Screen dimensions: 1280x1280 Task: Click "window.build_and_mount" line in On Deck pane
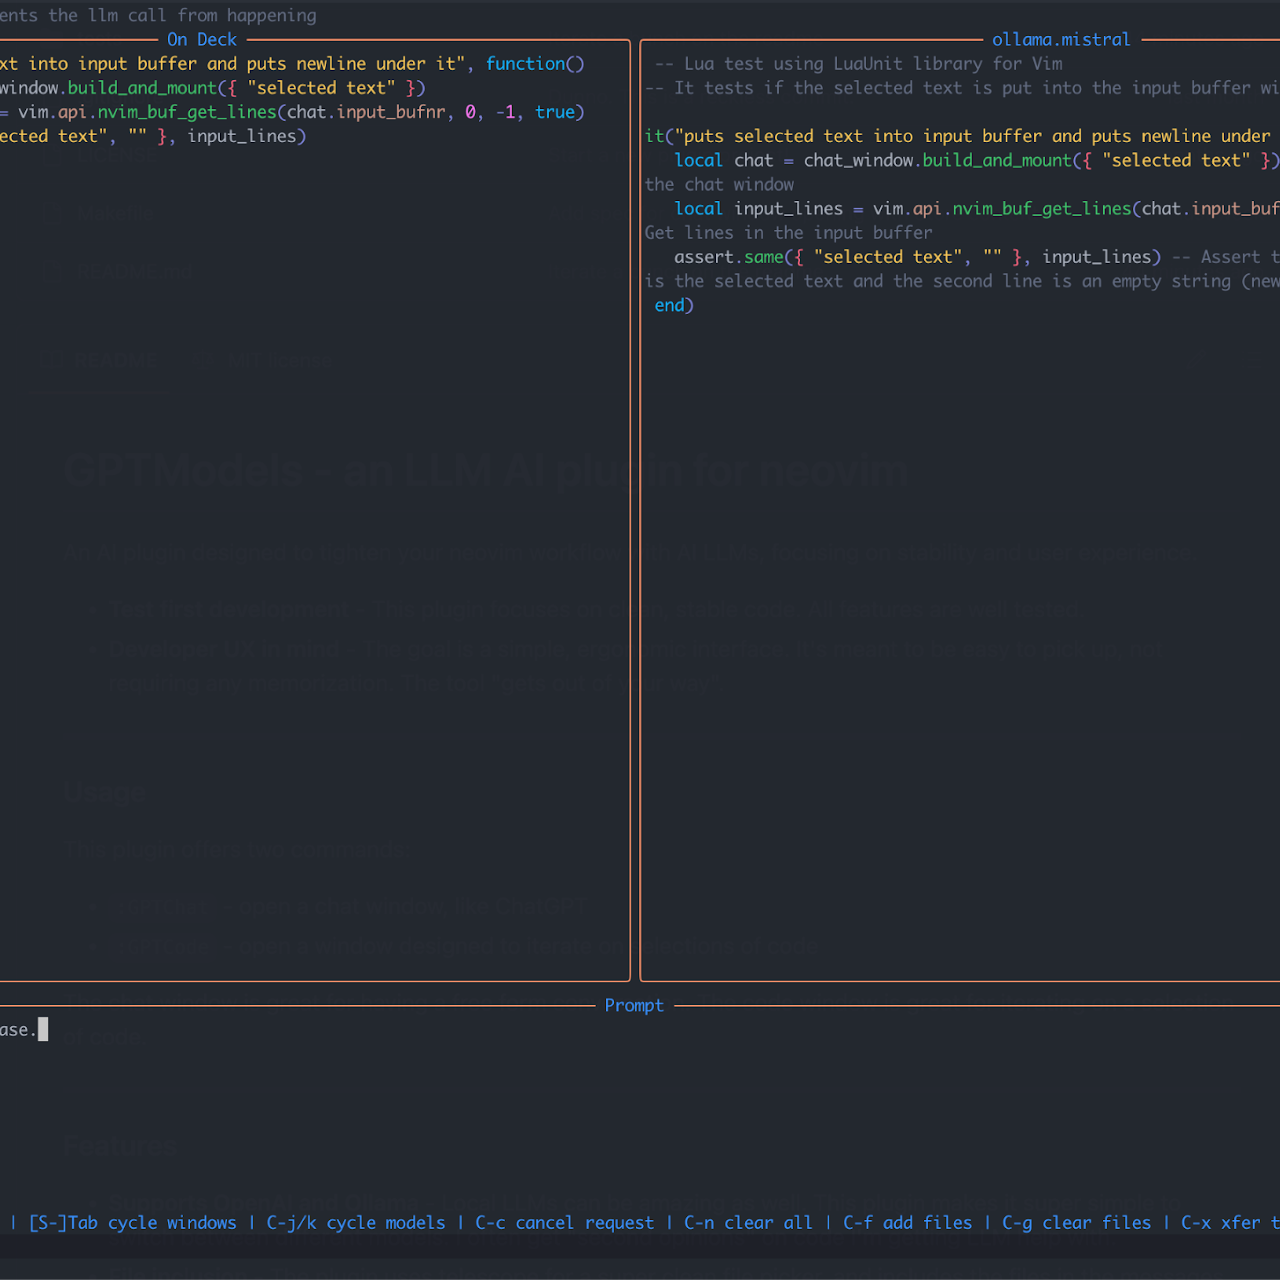click(213, 88)
